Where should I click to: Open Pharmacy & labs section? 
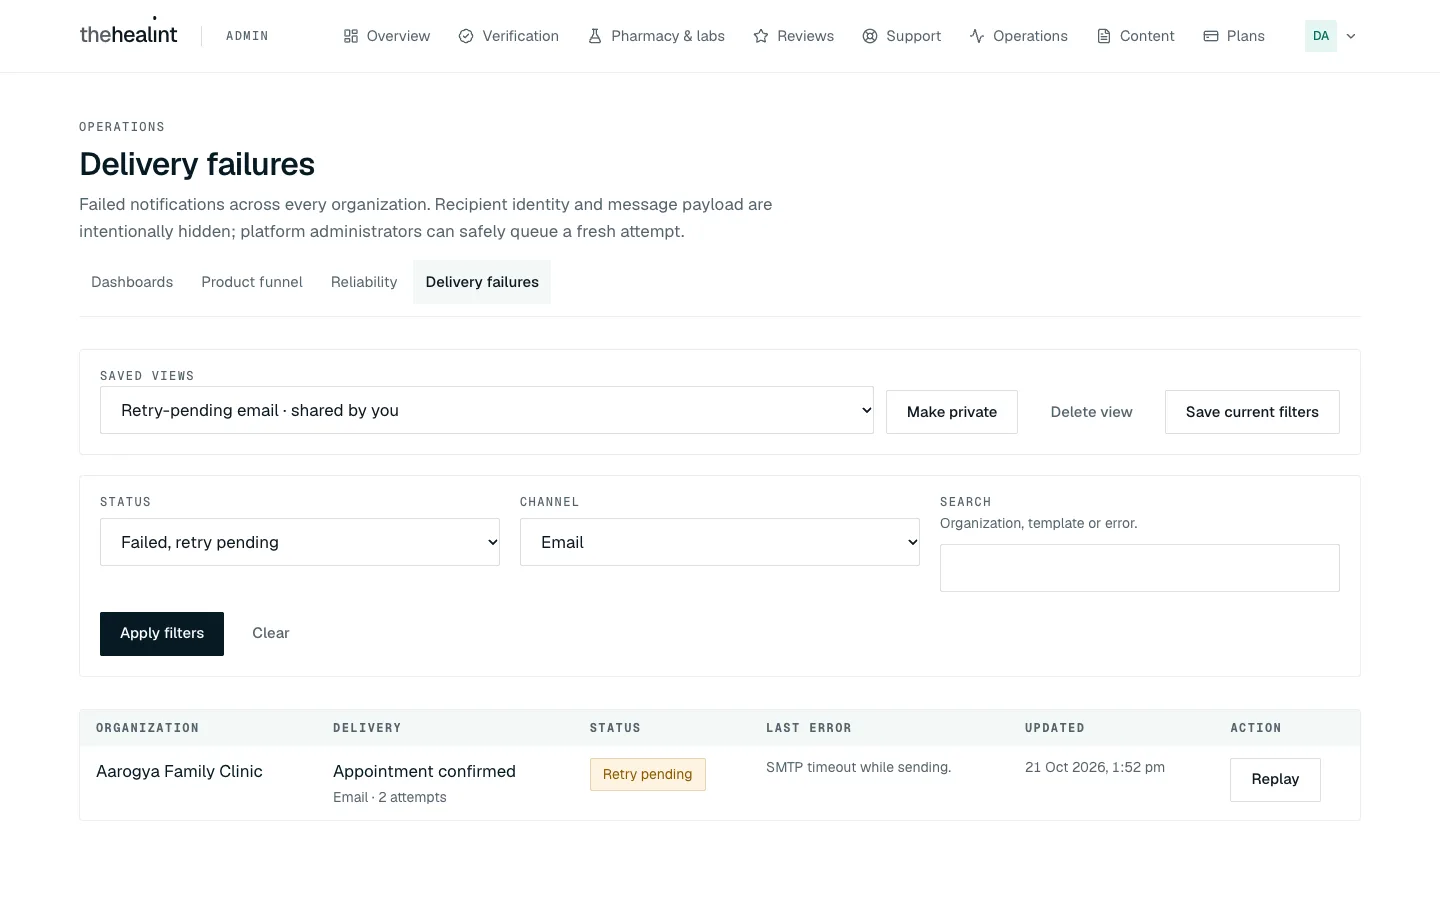click(x=656, y=36)
